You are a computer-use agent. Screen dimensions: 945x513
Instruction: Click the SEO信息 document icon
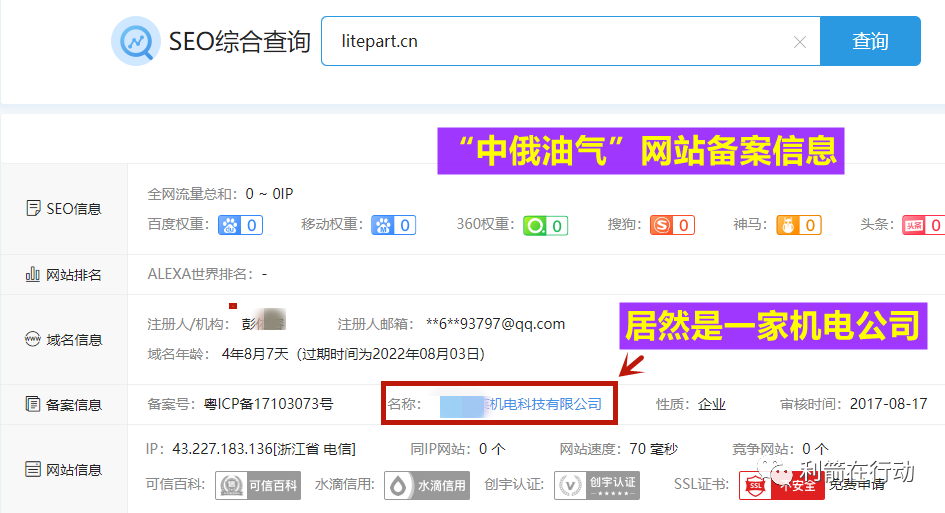33,209
